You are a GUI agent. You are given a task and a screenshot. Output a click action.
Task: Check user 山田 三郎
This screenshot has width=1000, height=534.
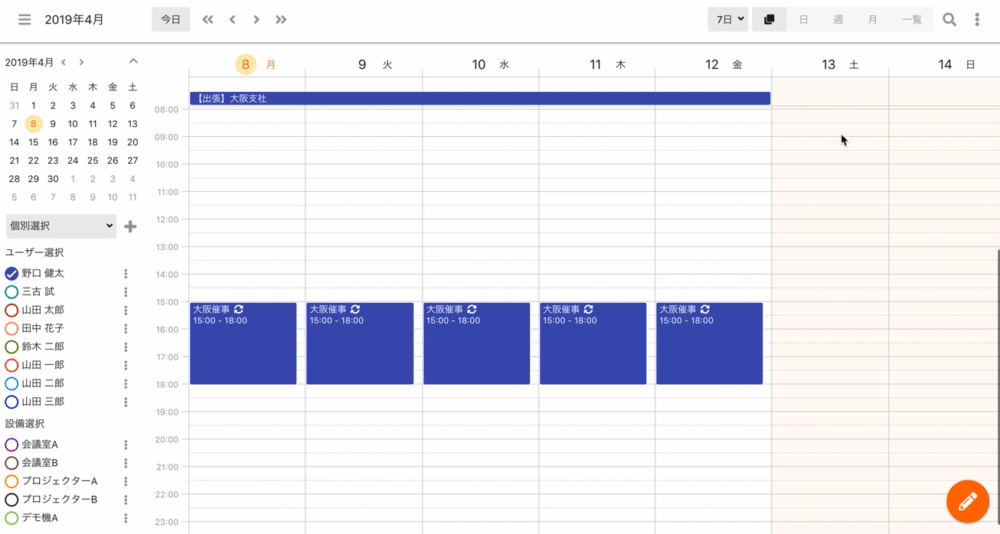click(x=11, y=402)
